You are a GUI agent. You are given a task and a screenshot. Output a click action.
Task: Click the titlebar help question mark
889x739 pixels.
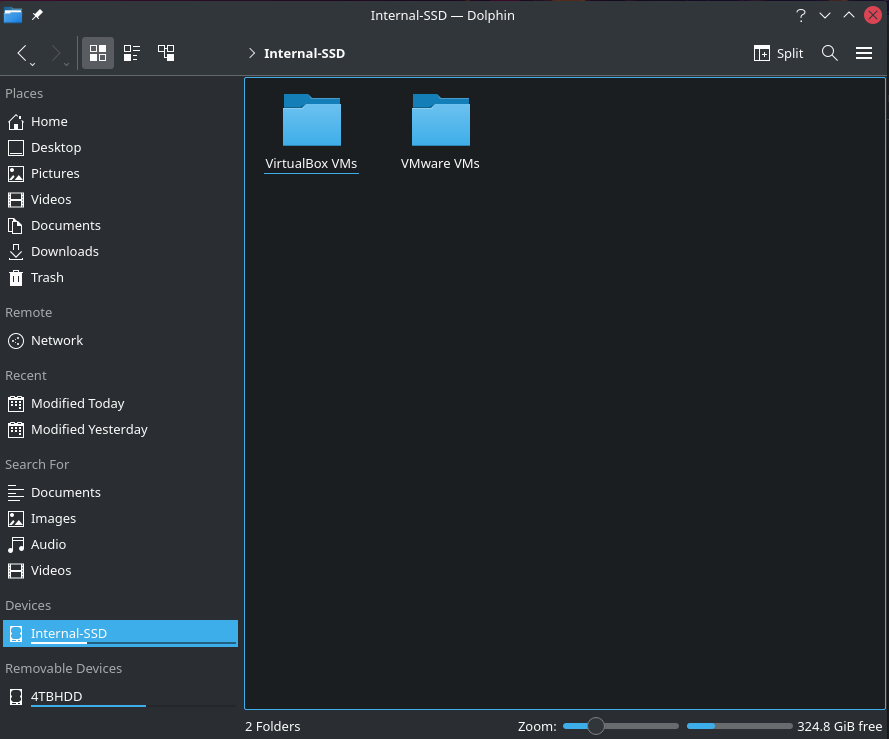801,15
